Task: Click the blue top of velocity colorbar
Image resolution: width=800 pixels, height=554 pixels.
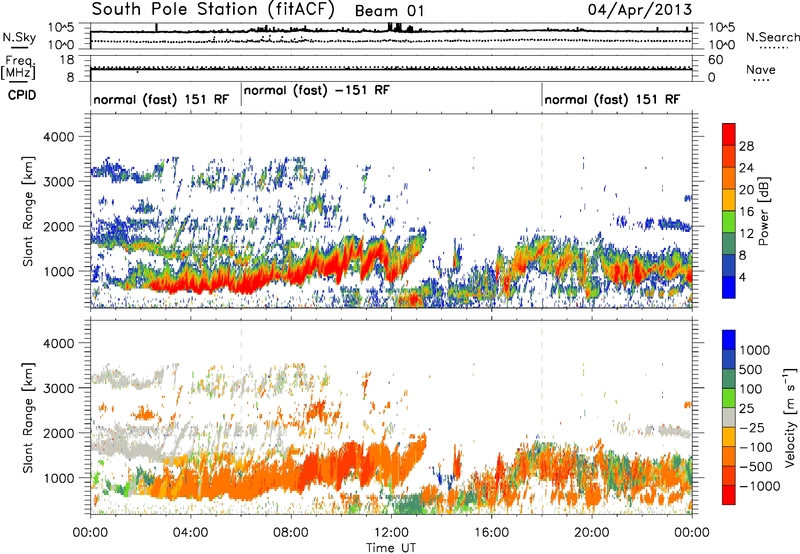Action: 729,340
